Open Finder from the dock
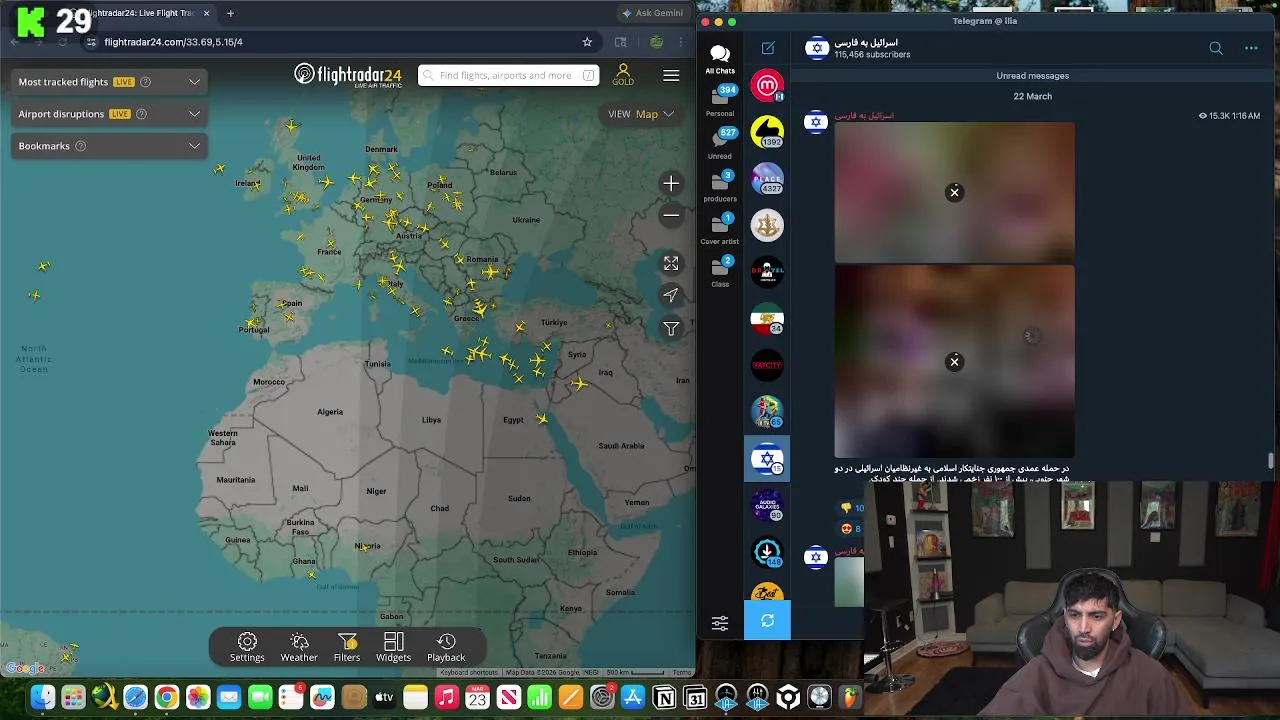Image resolution: width=1280 pixels, height=720 pixels. click(42, 697)
